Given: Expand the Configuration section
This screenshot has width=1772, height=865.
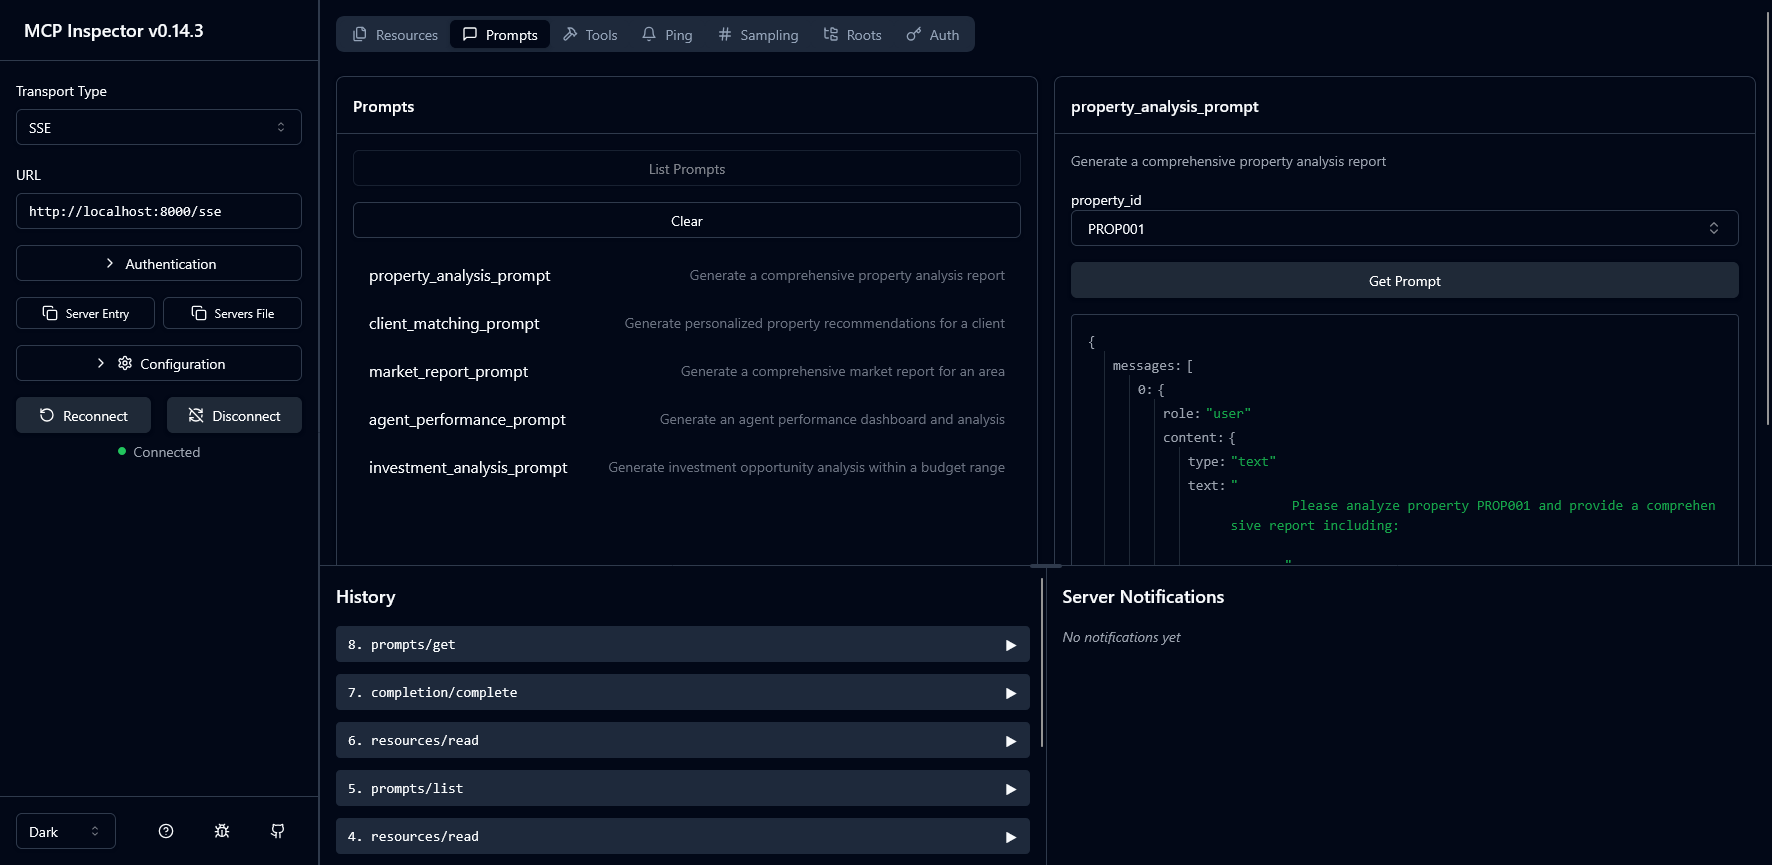Looking at the screenshot, I should click(x=159, y=363).
